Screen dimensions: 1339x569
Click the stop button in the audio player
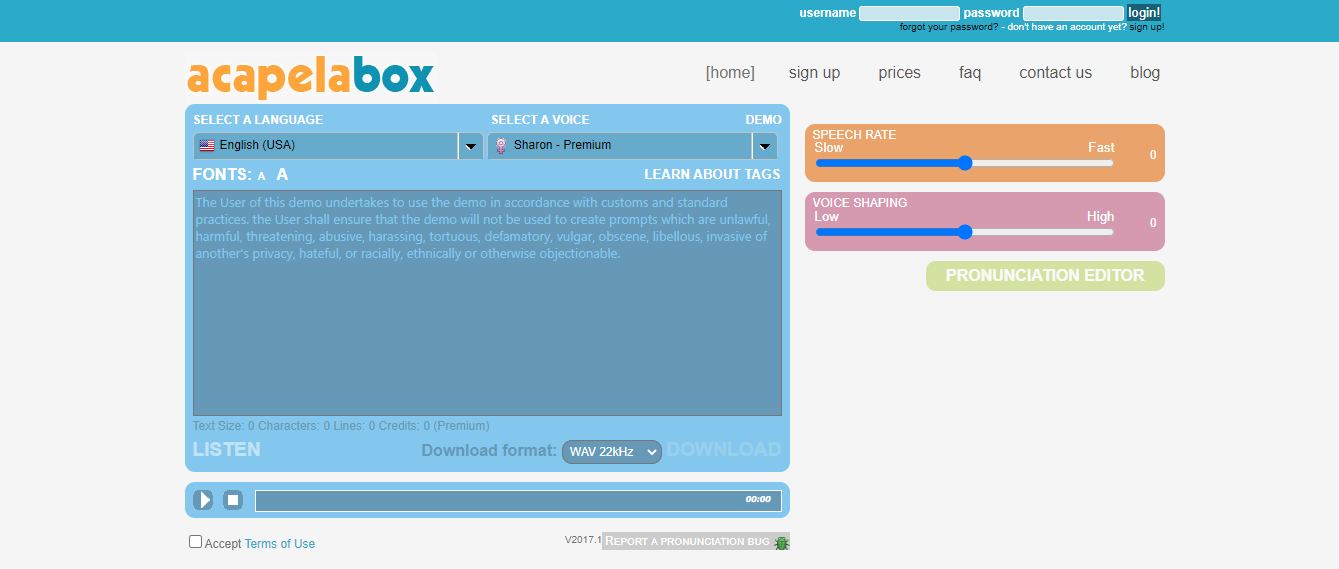pos(233,500)
